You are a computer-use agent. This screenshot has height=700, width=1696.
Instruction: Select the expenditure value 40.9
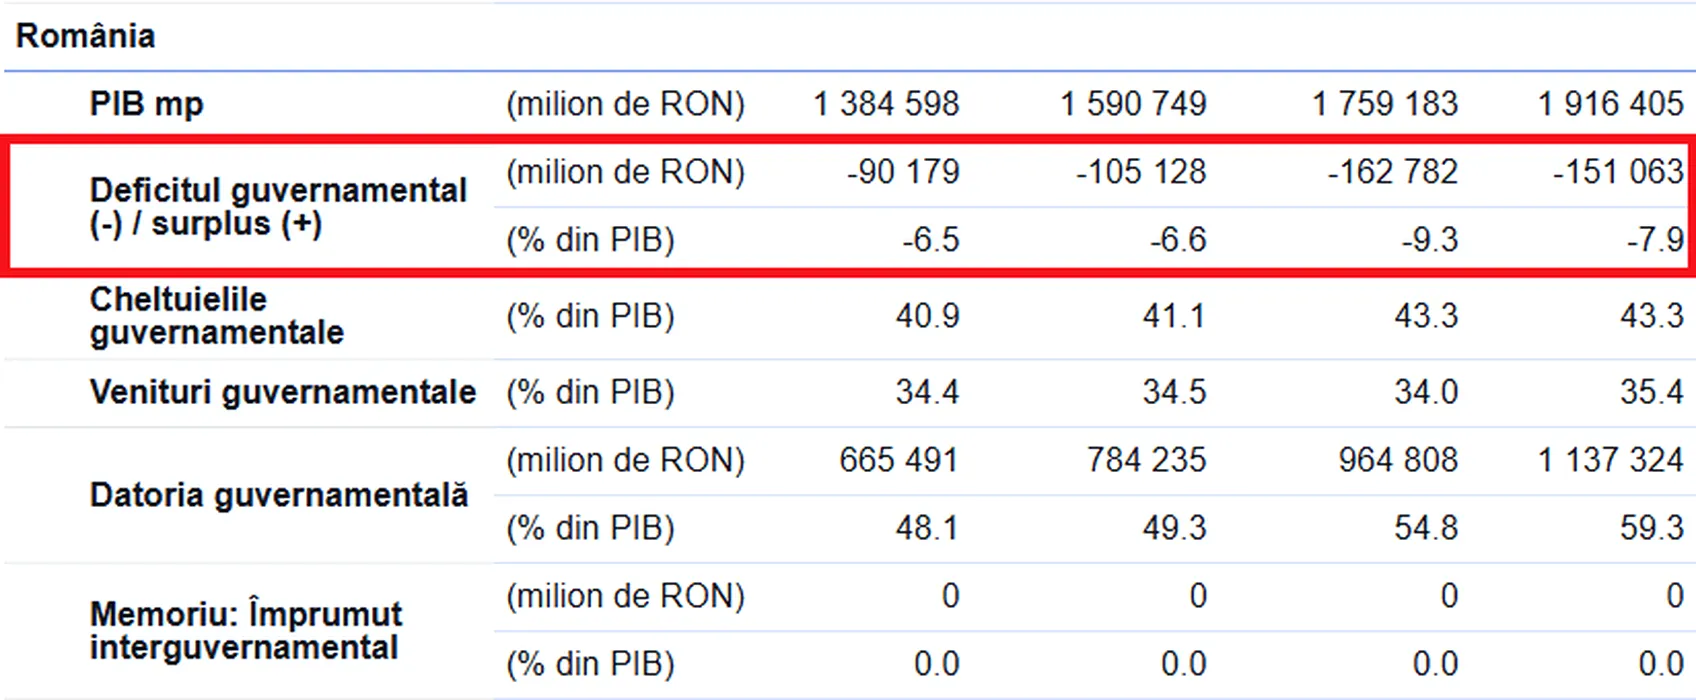click(927, 316)
